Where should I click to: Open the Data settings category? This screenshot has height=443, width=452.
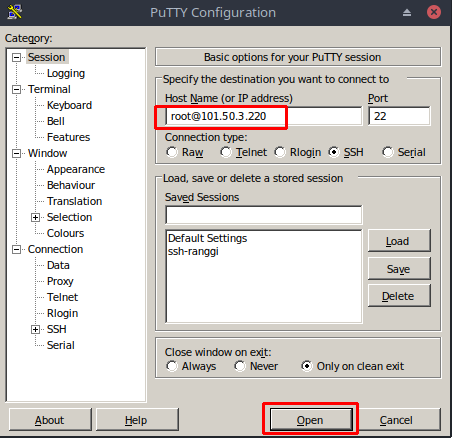click(58, 265)
